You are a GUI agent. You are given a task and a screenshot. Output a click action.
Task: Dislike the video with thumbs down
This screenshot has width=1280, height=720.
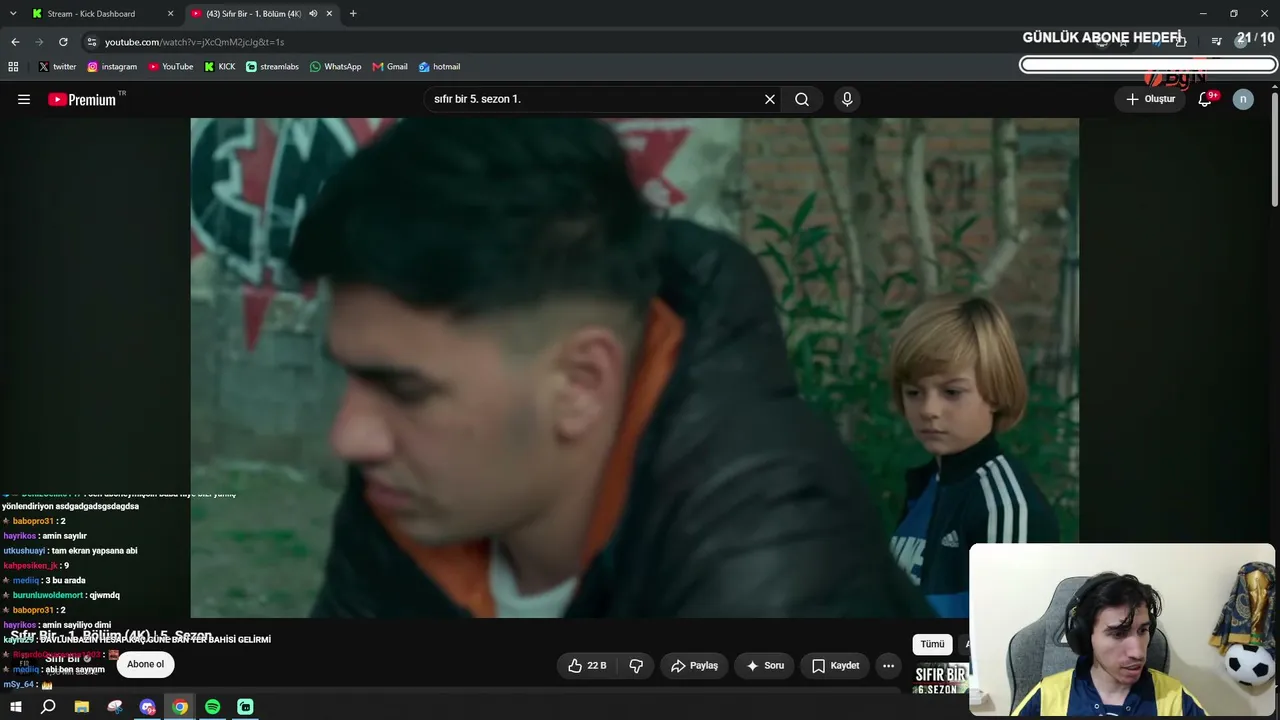636,665
